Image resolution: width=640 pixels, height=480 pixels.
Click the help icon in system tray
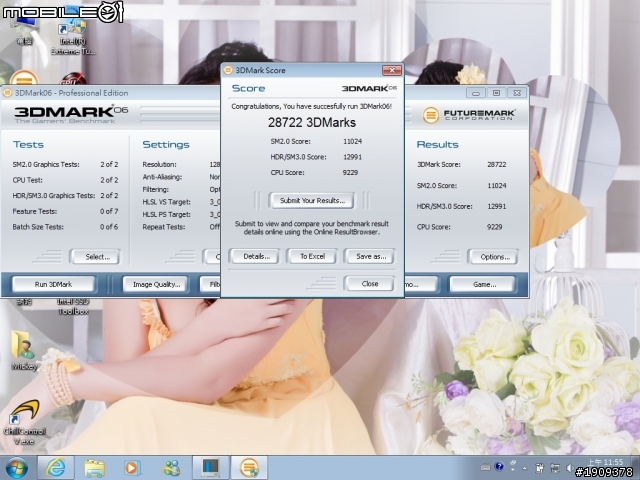point(498,467)
